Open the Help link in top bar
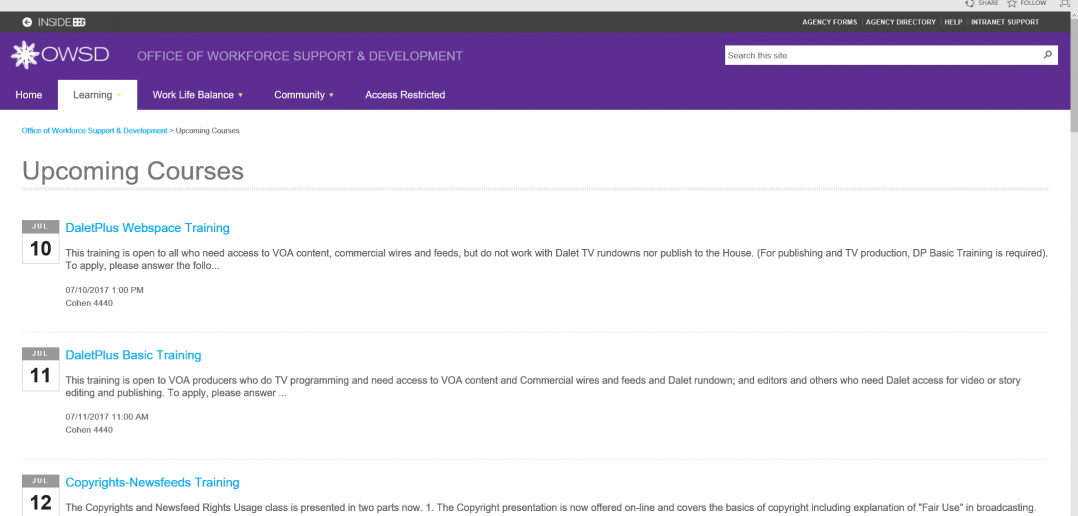The width and height of the screenshot is (1078, 516). pyautogui.click(x=953, y=22)
